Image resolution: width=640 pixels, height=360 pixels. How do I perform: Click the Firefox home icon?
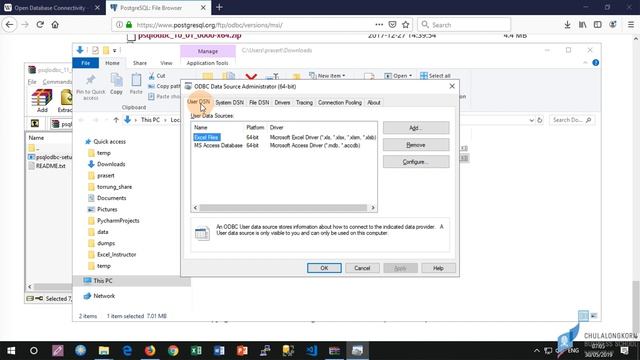pyautogui.click(x=55, y=24)
